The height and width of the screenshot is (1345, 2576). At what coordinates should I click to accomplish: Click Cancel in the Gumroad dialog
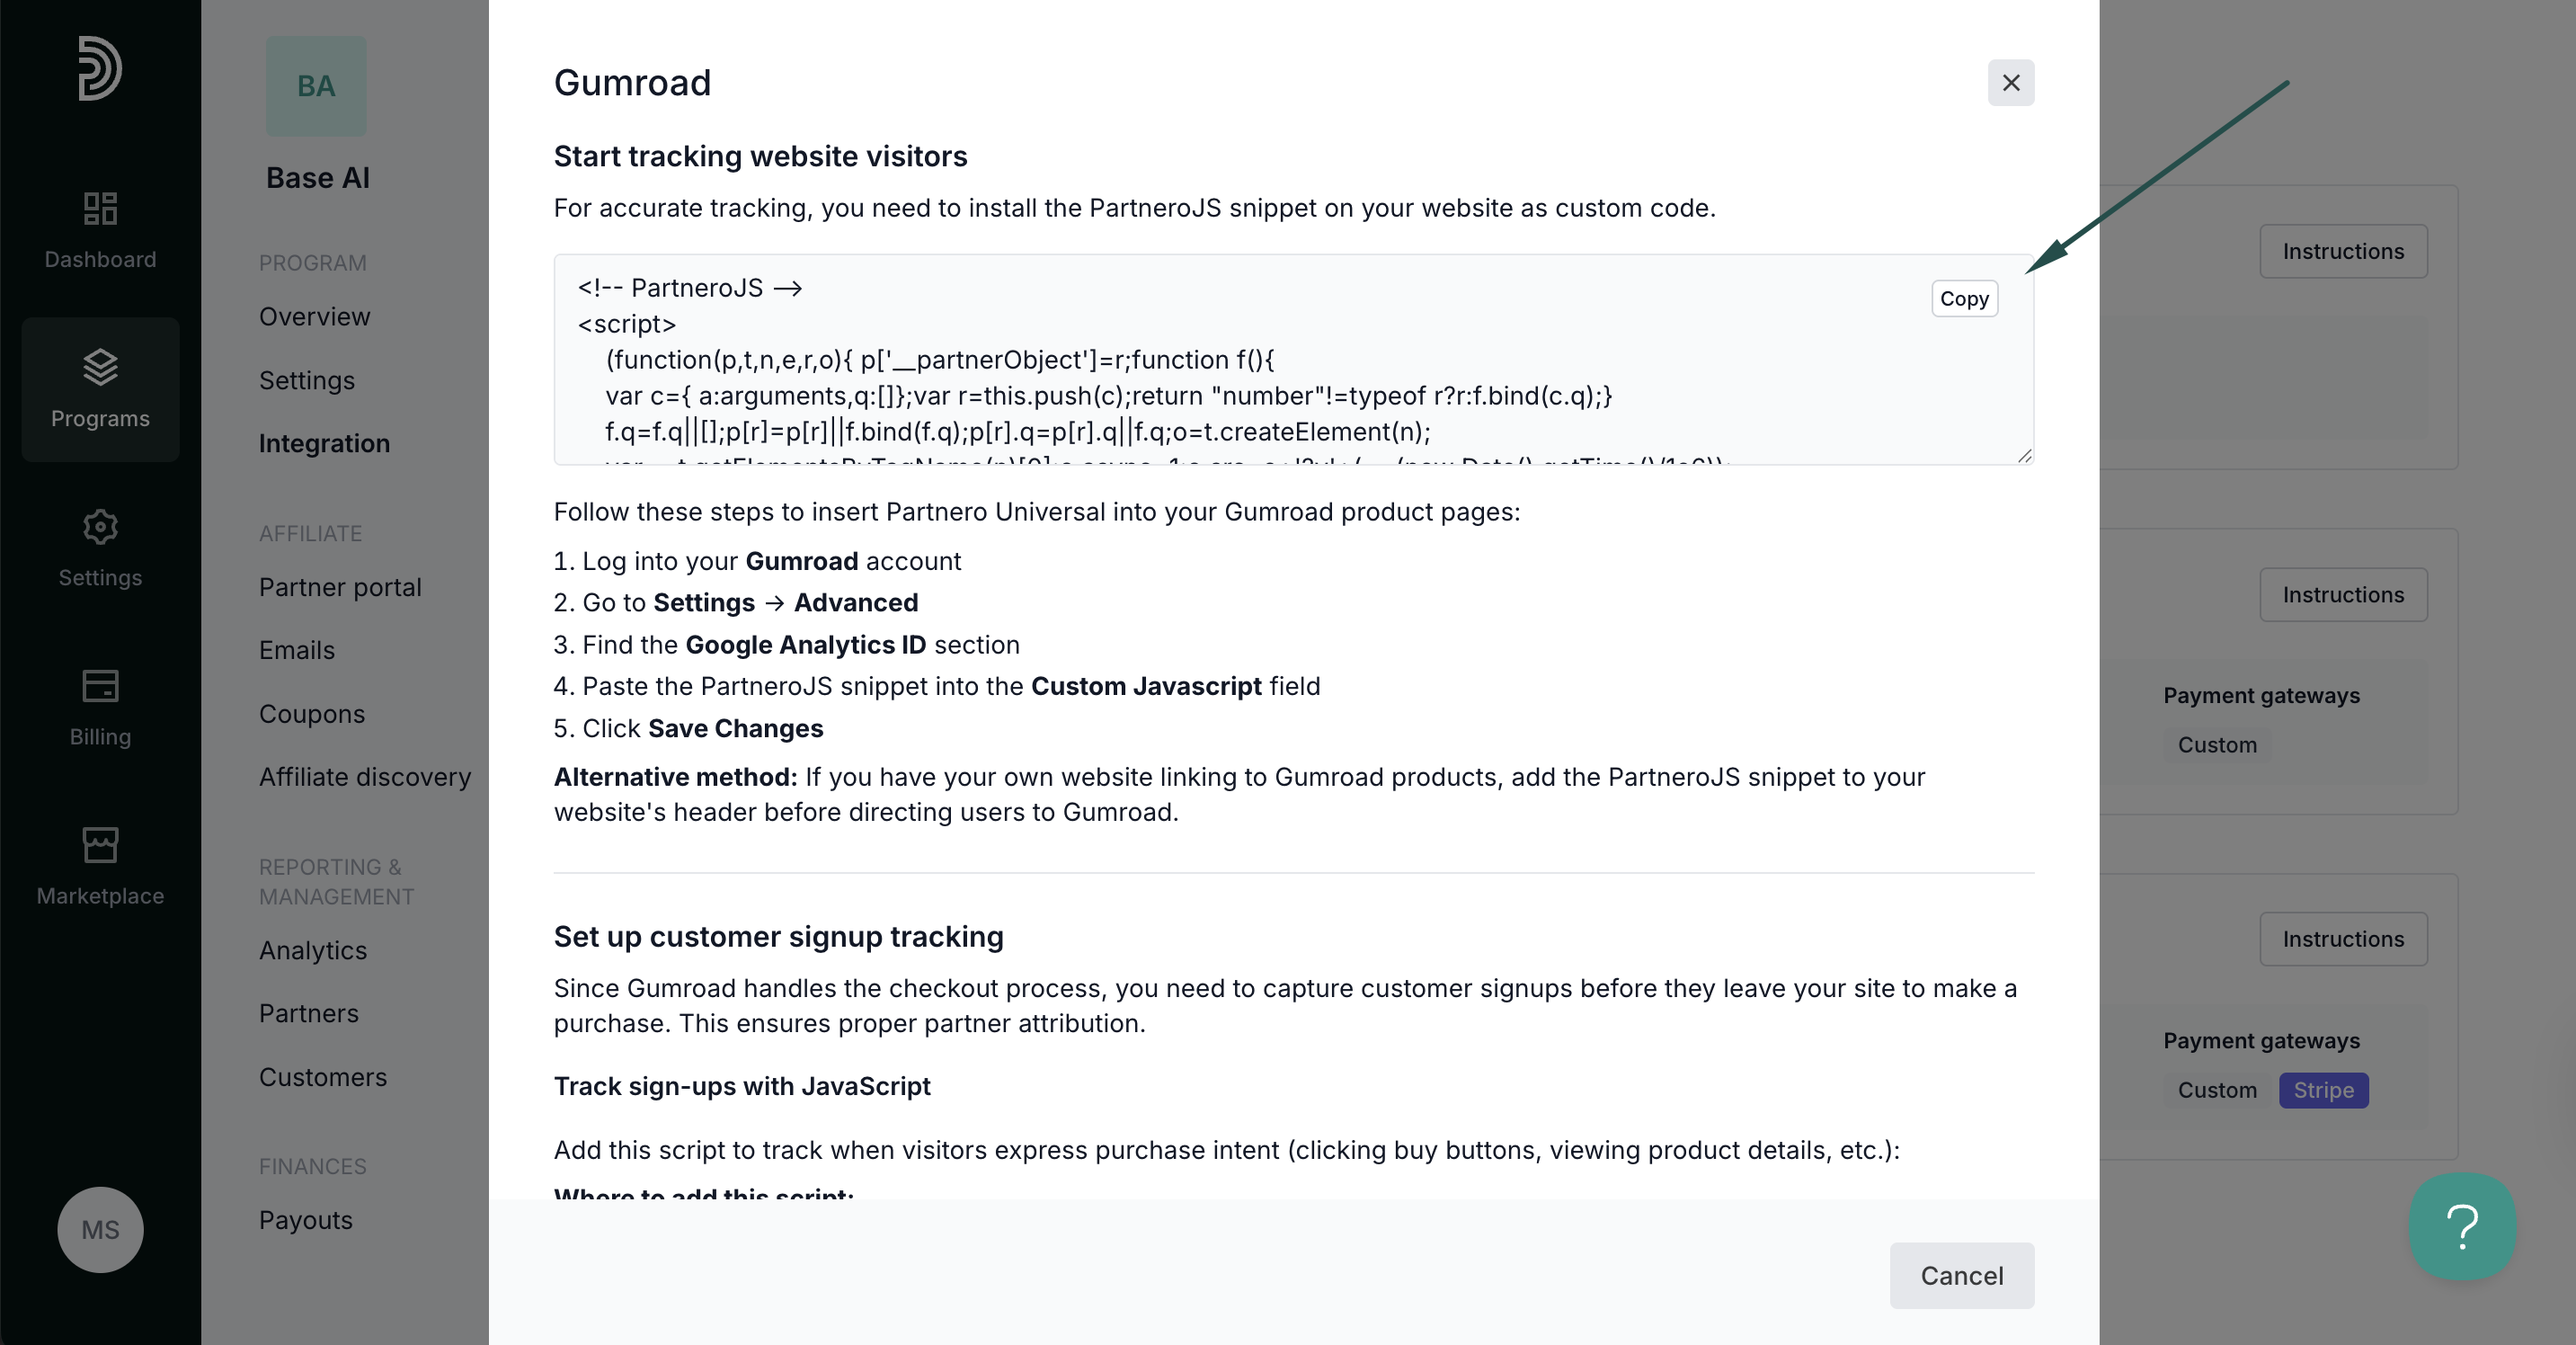point(1961,1275)
